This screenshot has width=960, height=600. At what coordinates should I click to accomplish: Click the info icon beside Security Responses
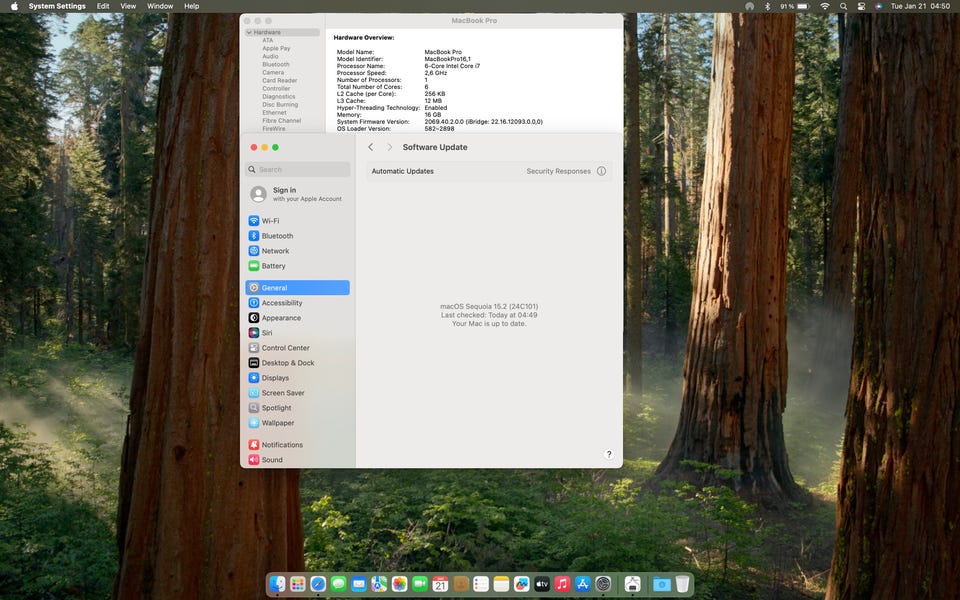601,171
